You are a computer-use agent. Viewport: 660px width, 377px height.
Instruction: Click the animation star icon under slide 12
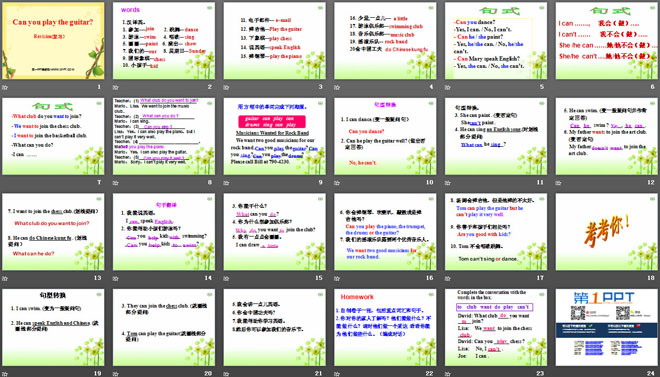pyautogui.click(x=558, y=183)
